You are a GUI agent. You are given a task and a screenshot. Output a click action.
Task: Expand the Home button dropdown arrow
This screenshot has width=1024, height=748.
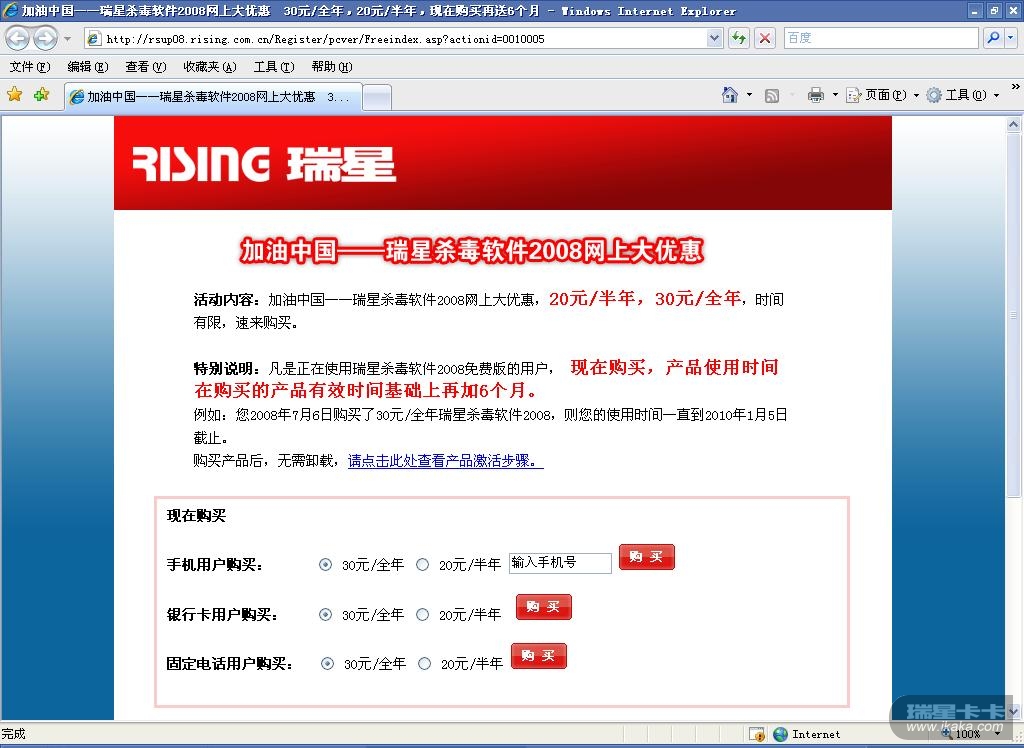(x=749, y=95)
